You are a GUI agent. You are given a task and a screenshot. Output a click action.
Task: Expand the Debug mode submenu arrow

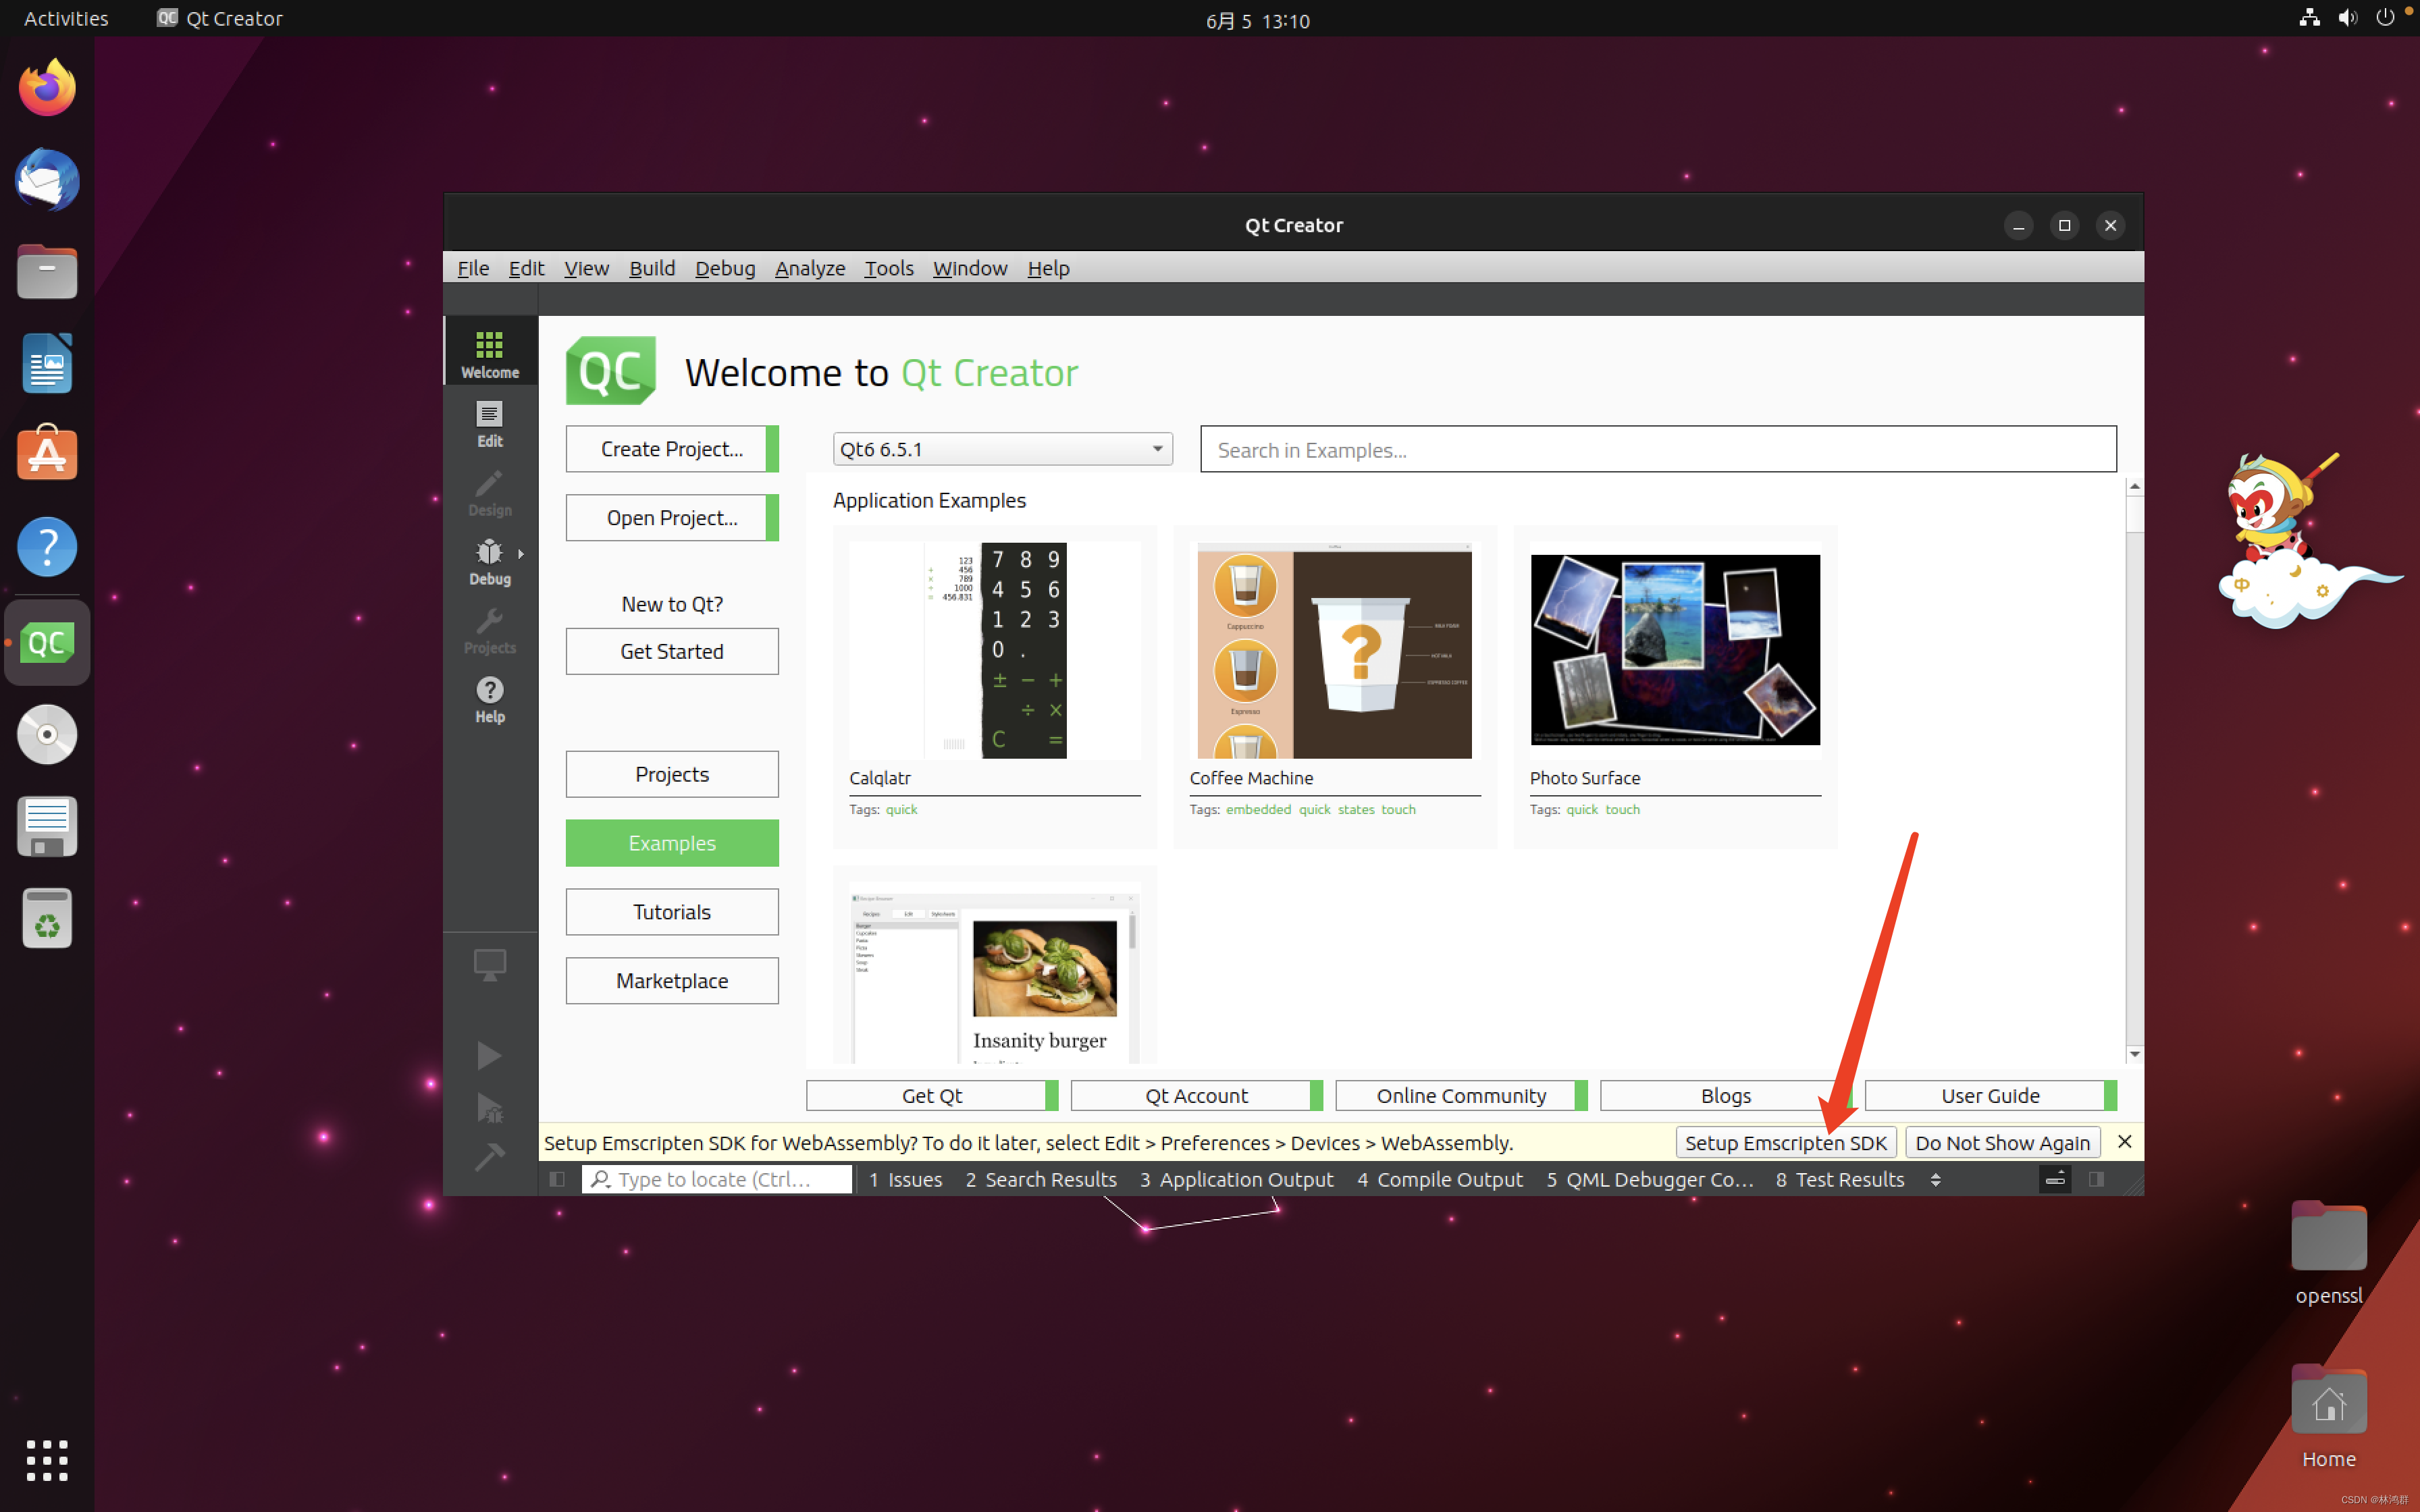521,553
